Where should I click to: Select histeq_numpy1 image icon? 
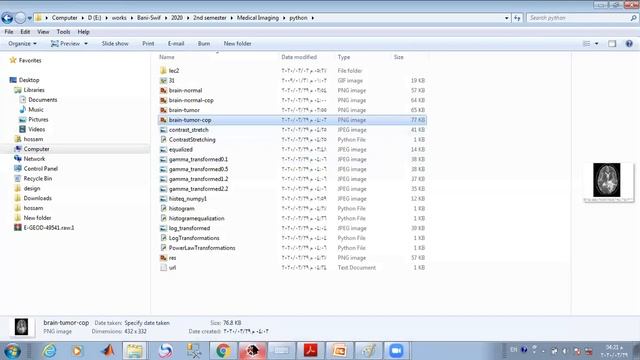pyautogui.click(x=163, y=199)
